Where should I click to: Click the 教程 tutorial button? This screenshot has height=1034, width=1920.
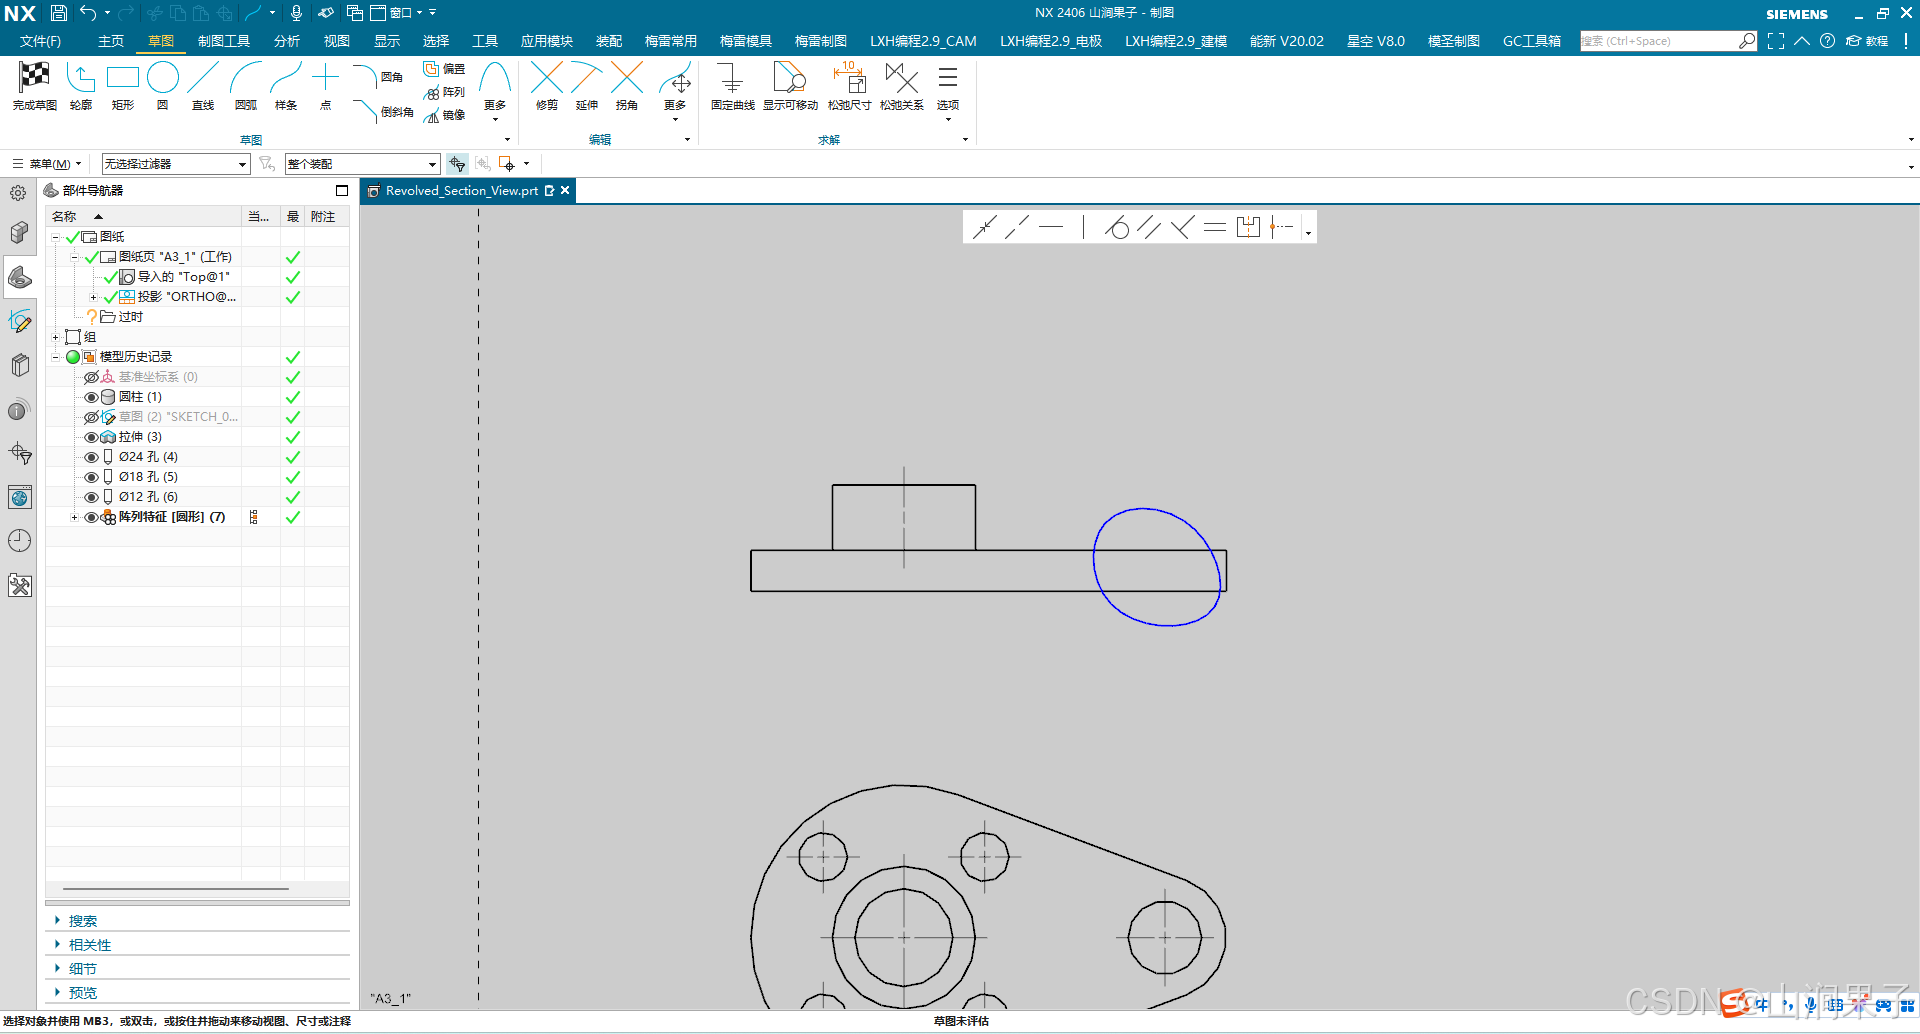click(1867, 41)
